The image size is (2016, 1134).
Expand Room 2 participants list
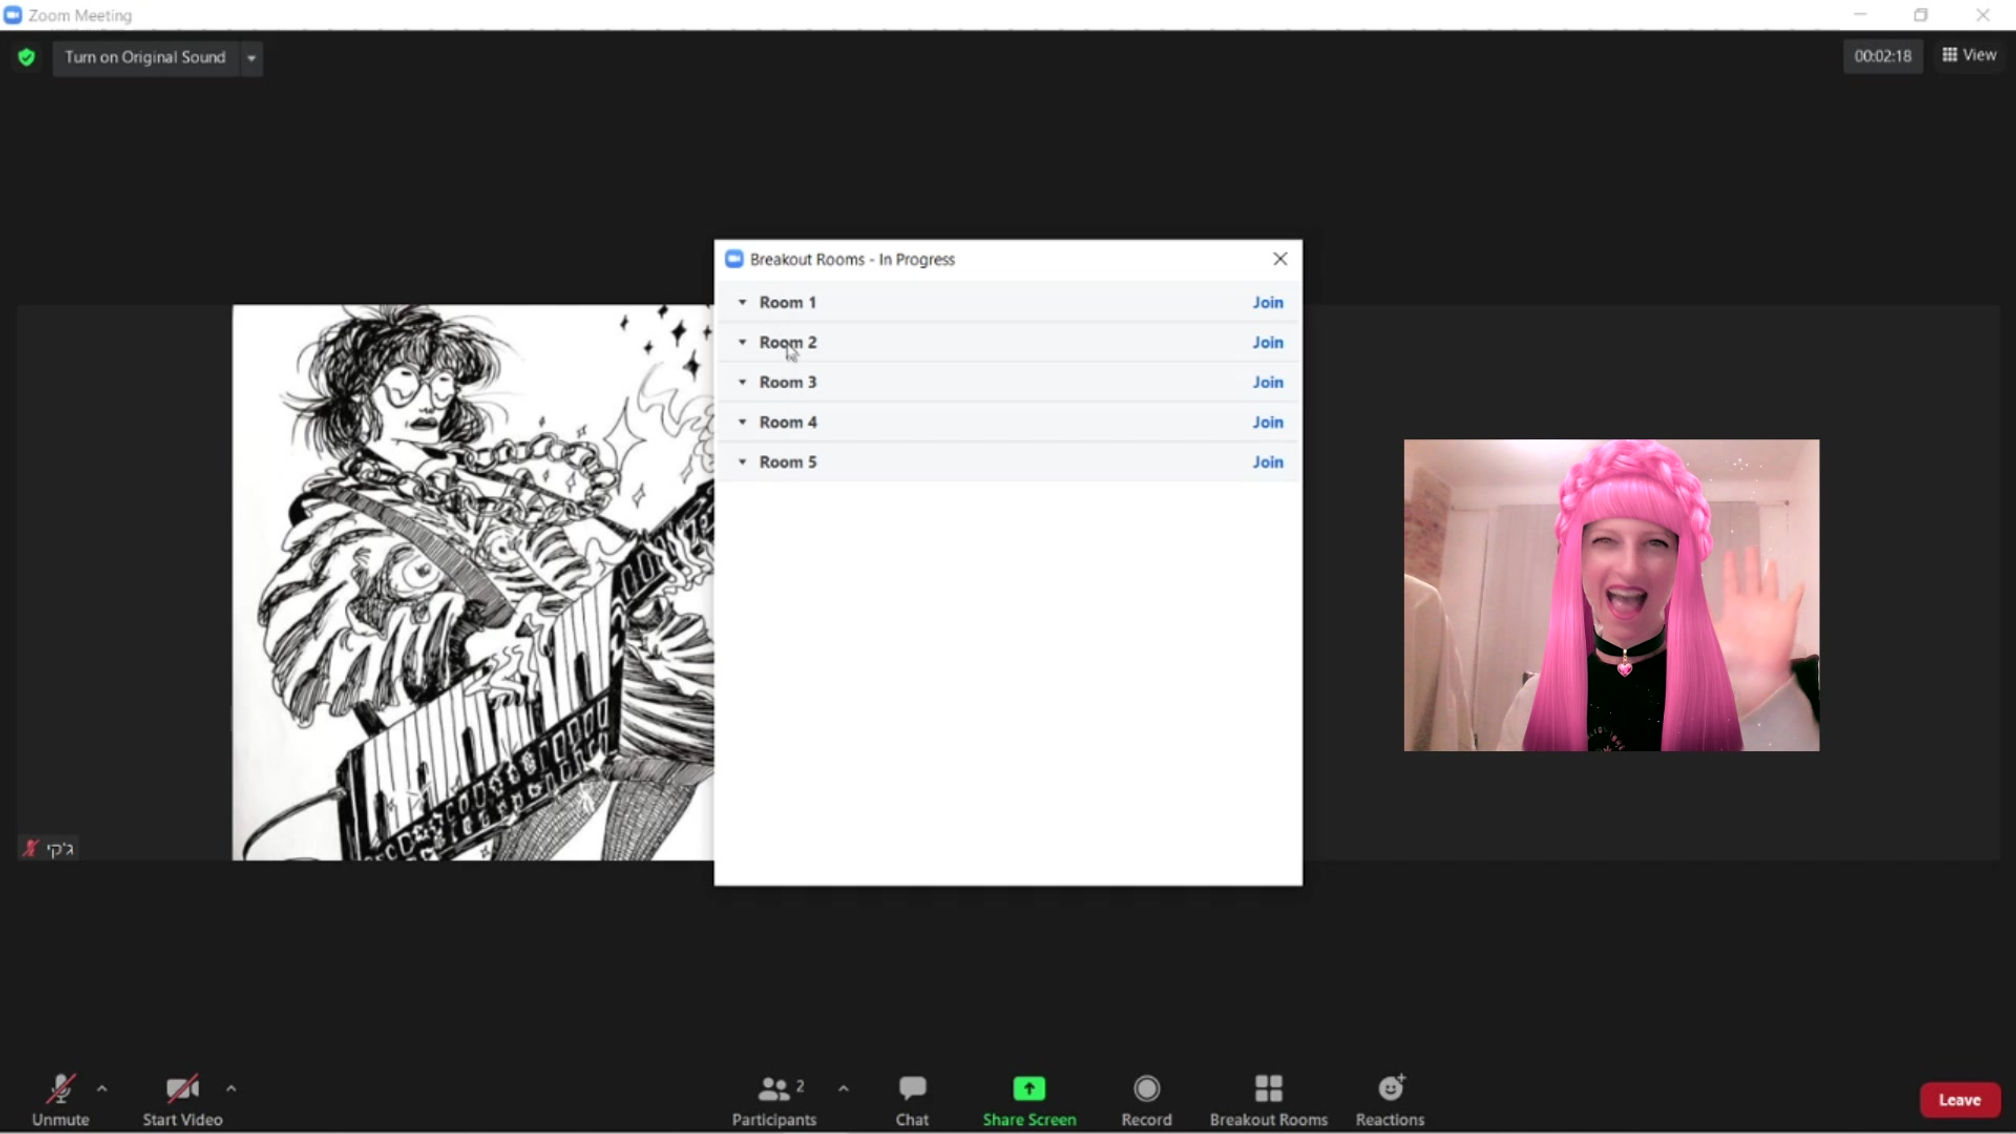tap(742, 342)
